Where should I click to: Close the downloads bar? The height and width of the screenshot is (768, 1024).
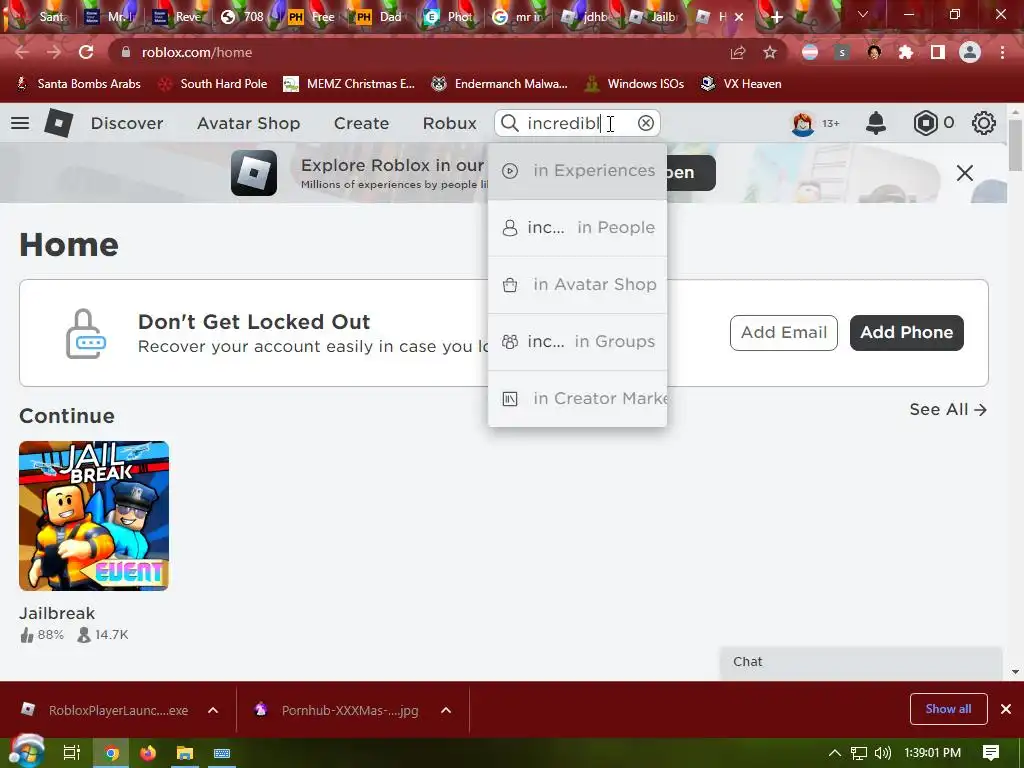[x=1006, y=709]
